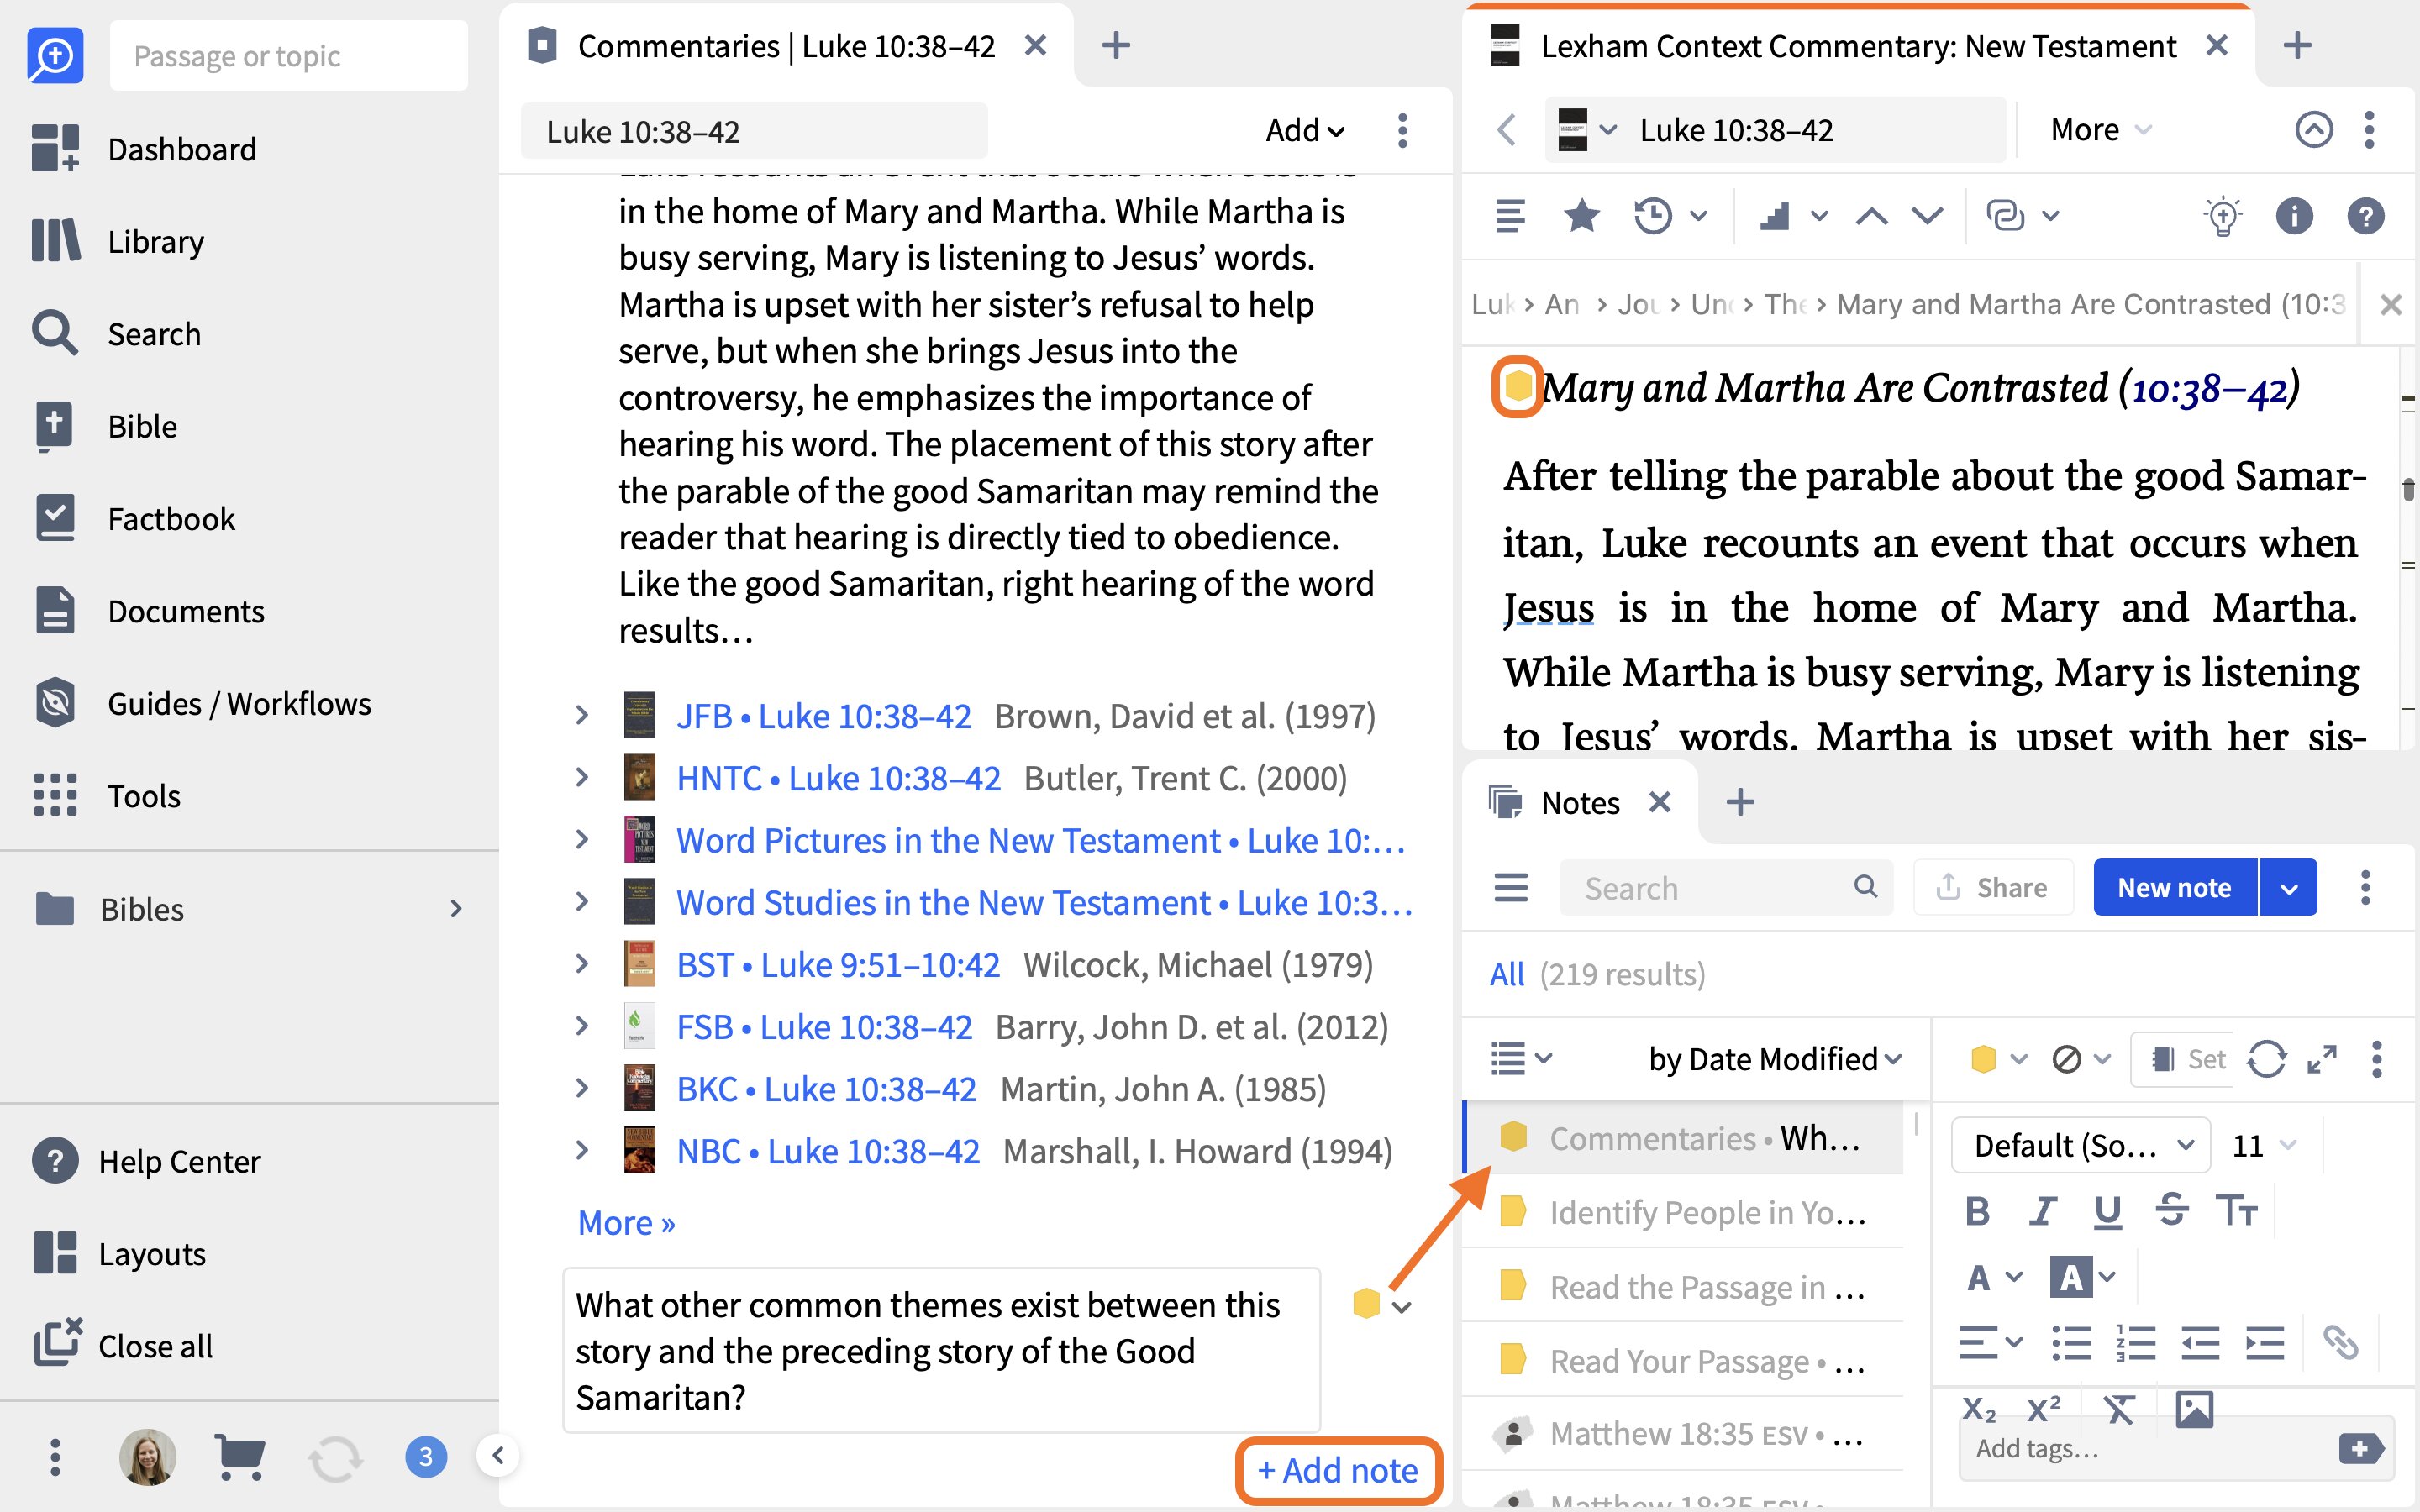
Task: Open All notes filter link
Action: tap(1507, 974)
